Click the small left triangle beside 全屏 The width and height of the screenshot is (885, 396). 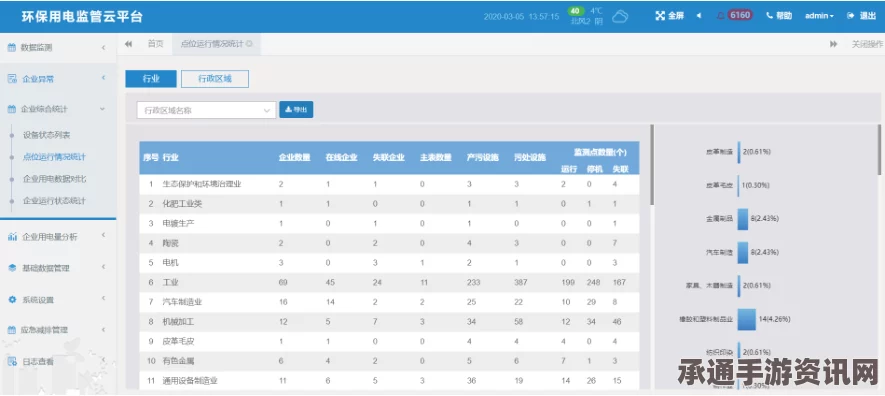pyautogui.click(x=699, y=16)
